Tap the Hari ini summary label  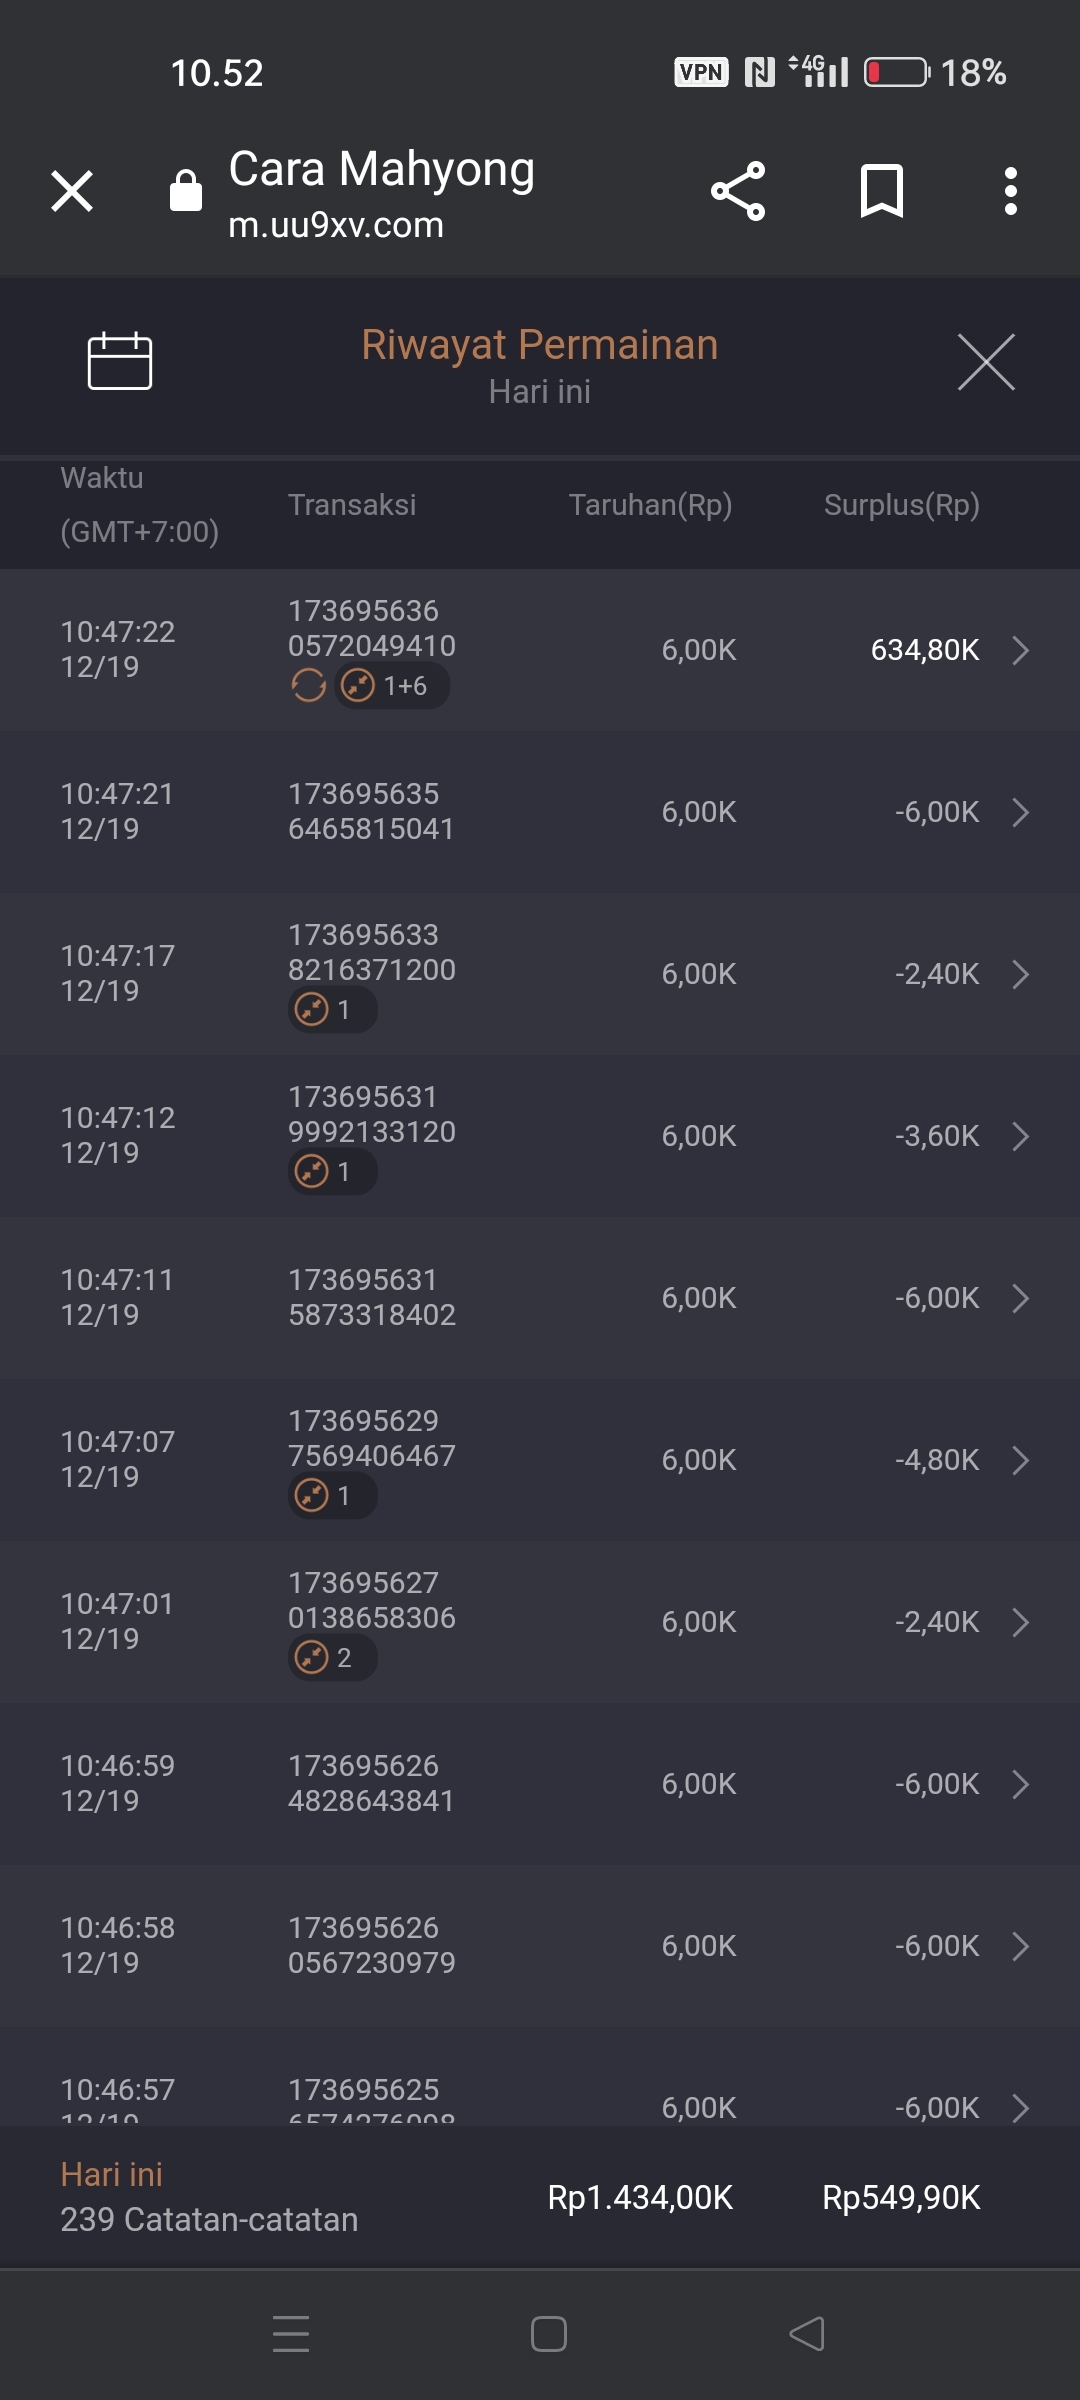click(x=111, y=2174)
